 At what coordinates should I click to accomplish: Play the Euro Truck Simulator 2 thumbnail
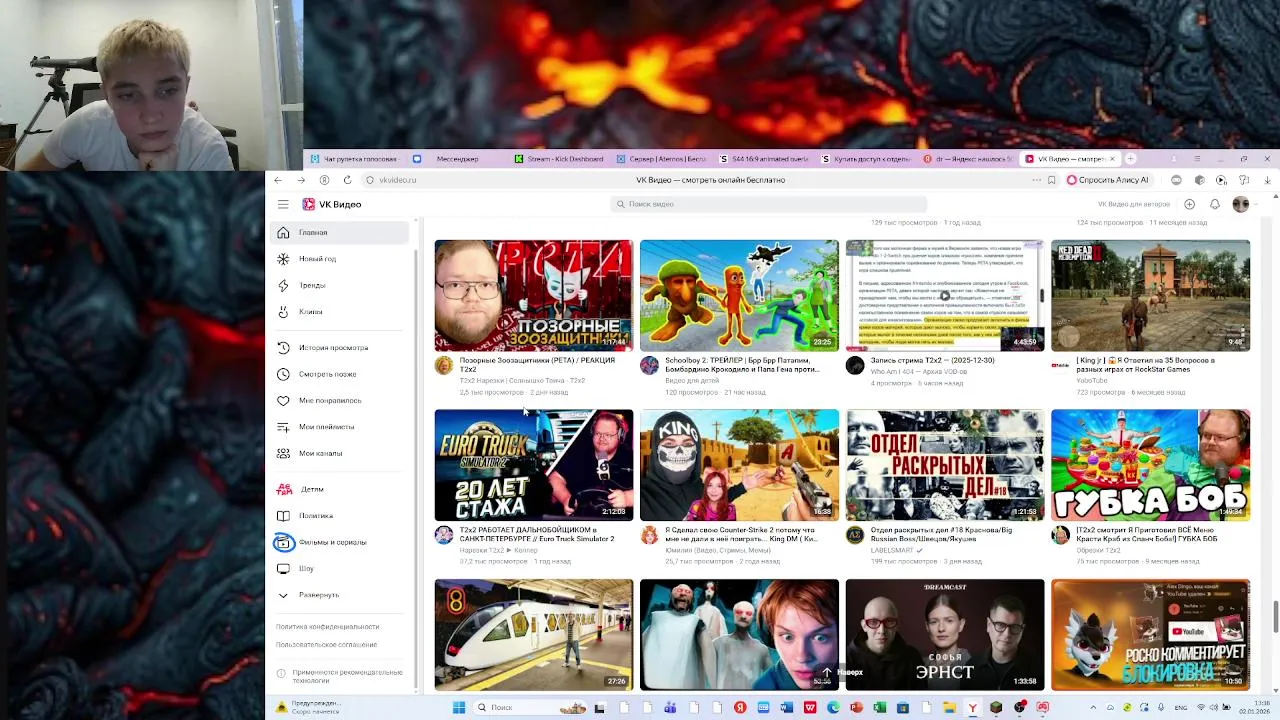point(534,465)
